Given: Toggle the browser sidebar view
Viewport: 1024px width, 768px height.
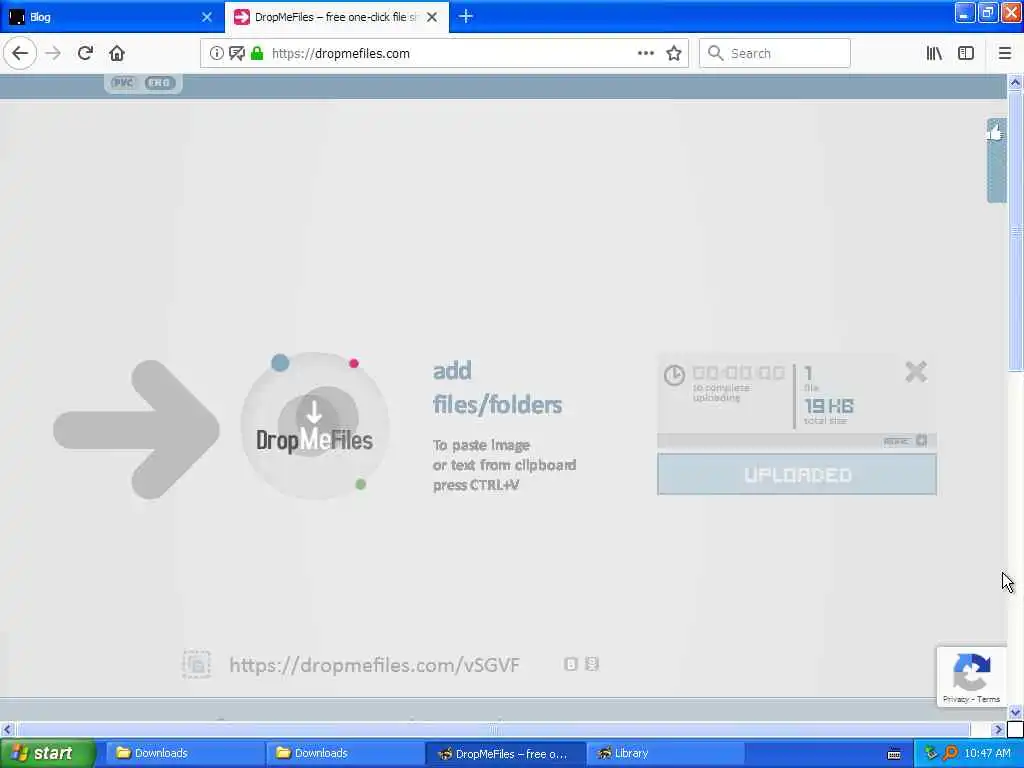Looking at the screenshot, I should [966, 54].
